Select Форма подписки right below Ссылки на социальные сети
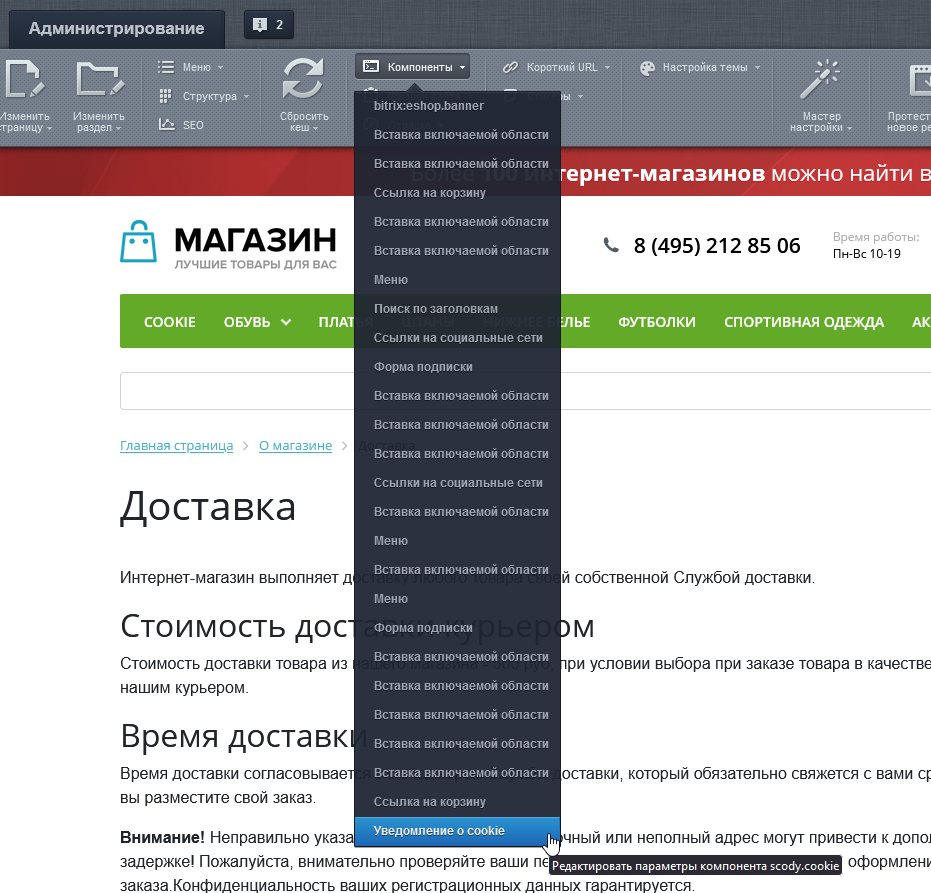Image resolution: width=931 pixels, height=893 pixels. [457, 366]
